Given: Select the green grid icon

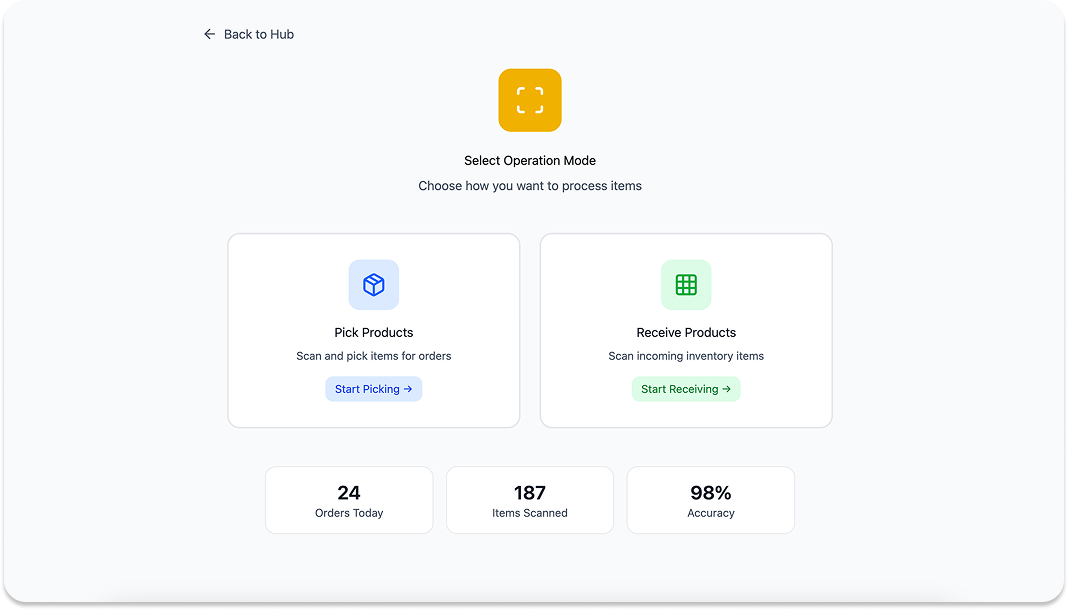Looking at the screenshot, I should [x=686, y=285].
